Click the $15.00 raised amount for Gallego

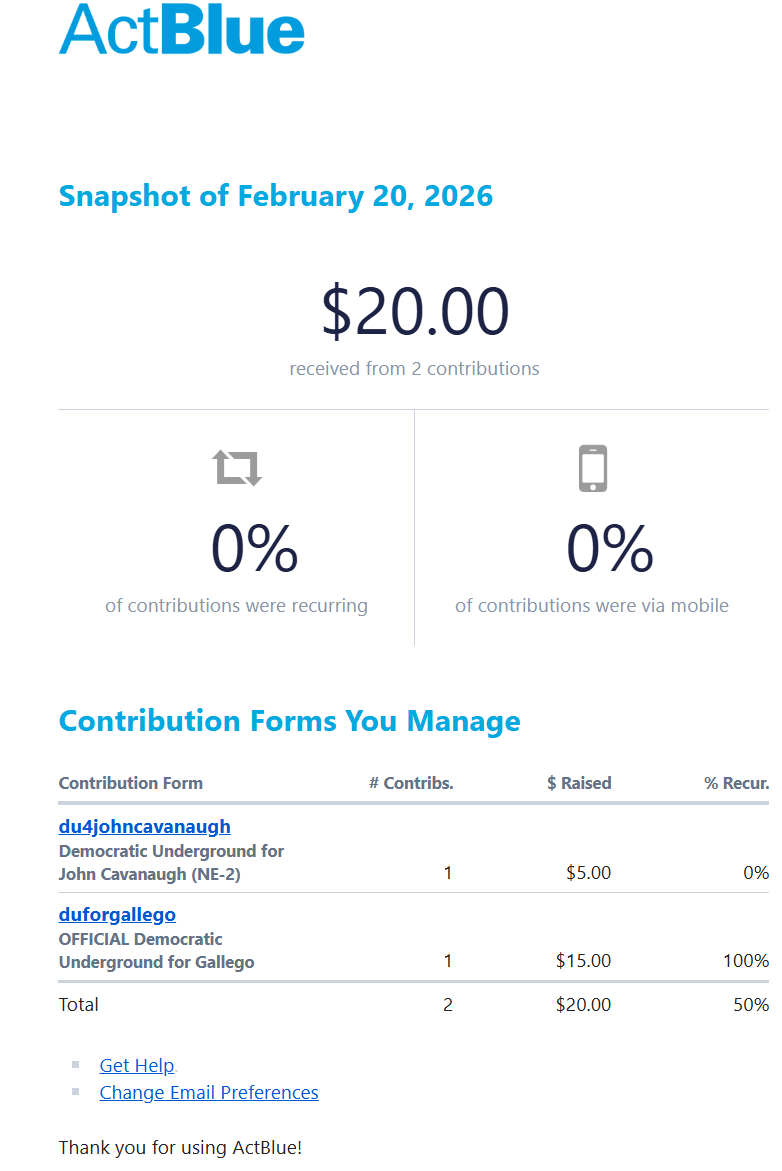point(583,961)
